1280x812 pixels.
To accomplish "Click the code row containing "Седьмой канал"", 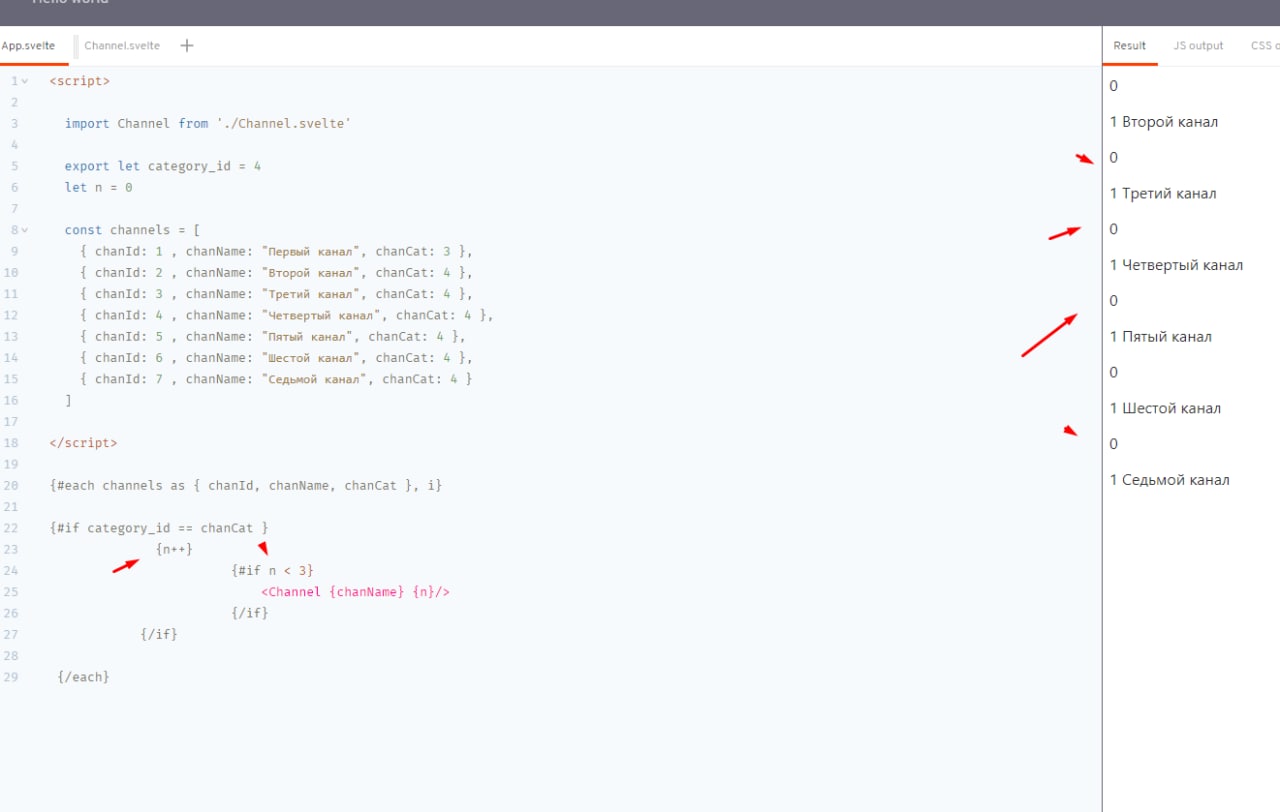I will [276, 379].
